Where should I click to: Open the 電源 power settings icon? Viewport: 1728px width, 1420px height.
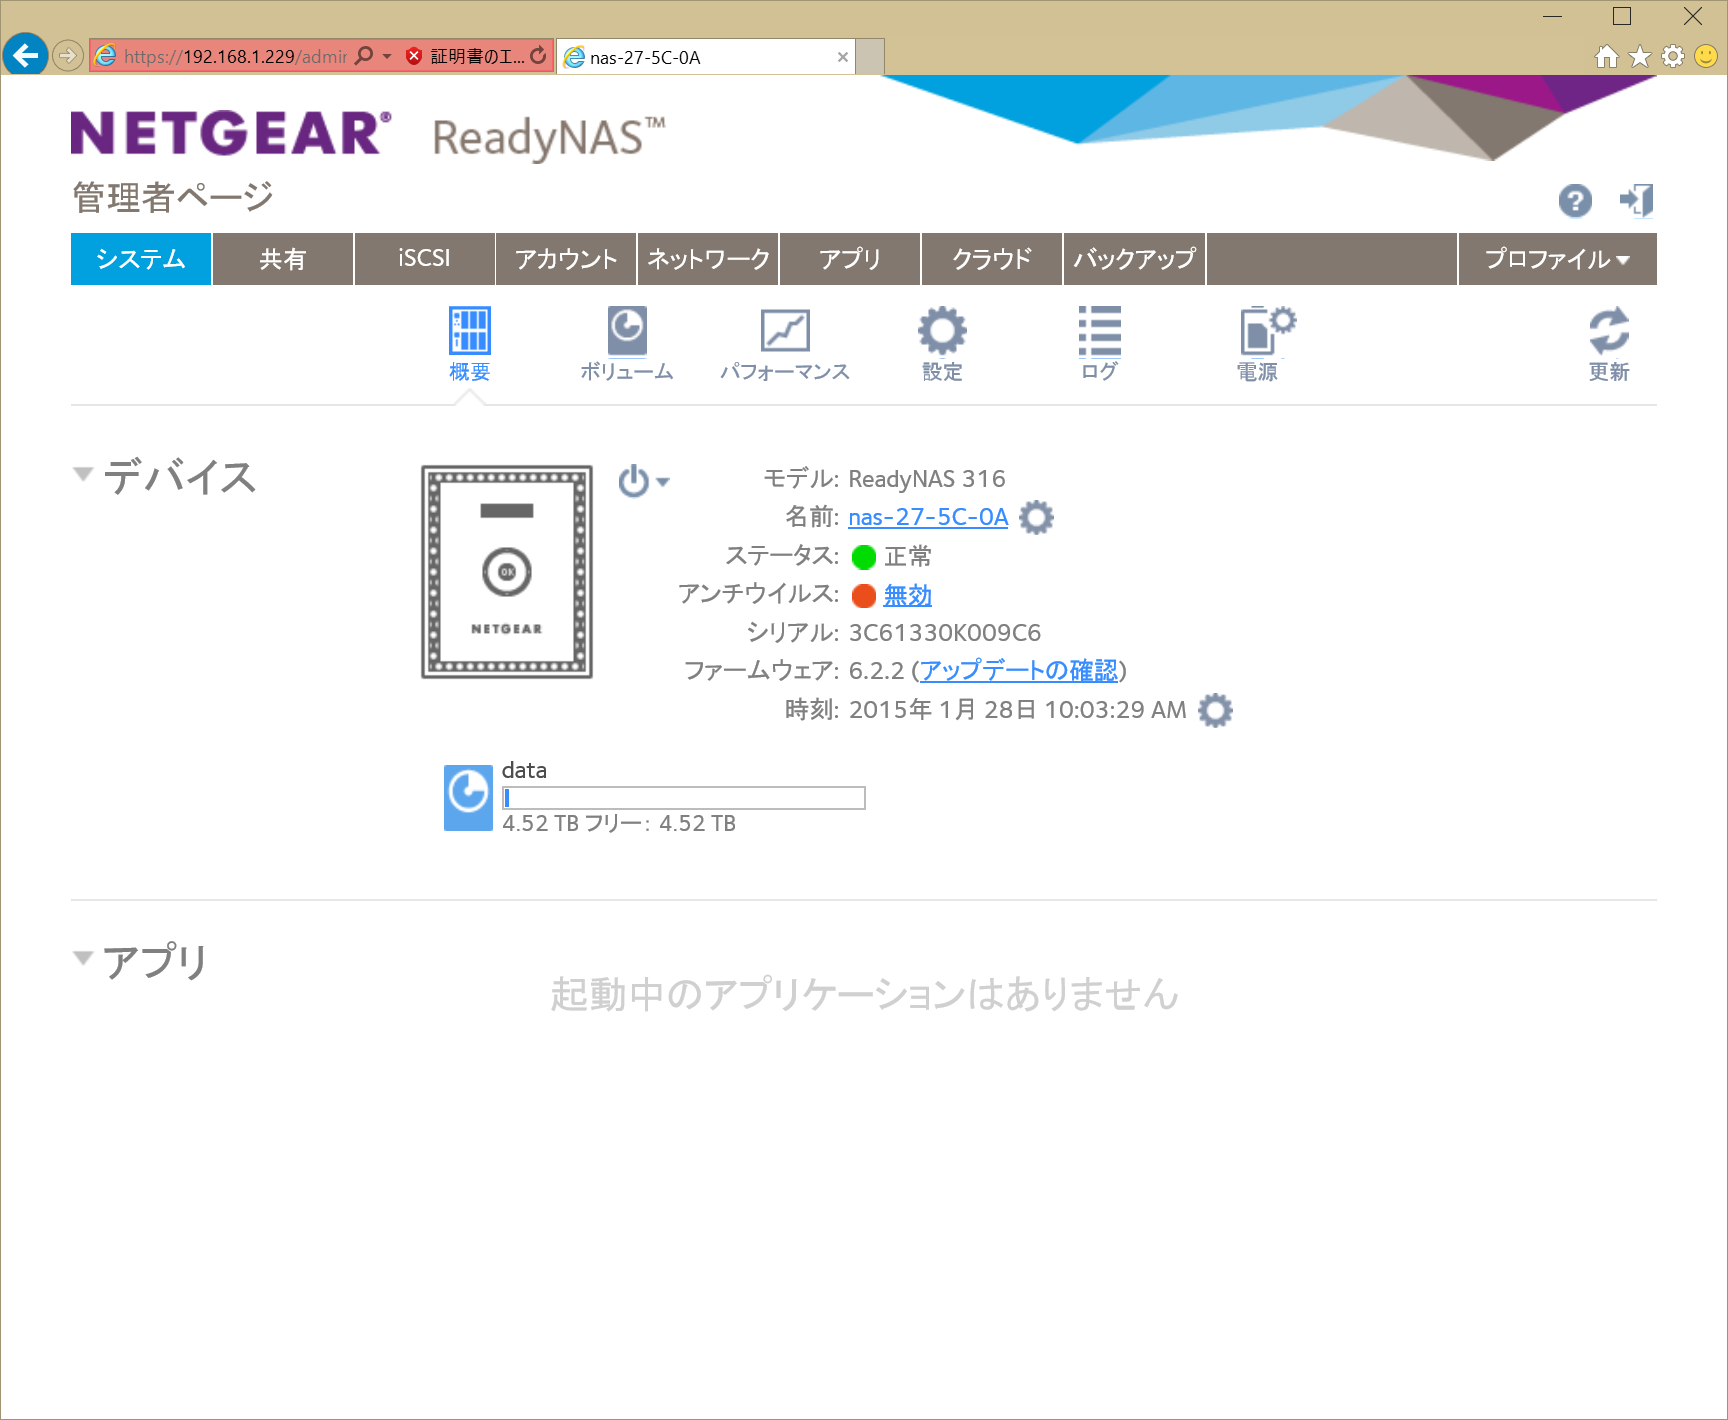(1260, 332)
